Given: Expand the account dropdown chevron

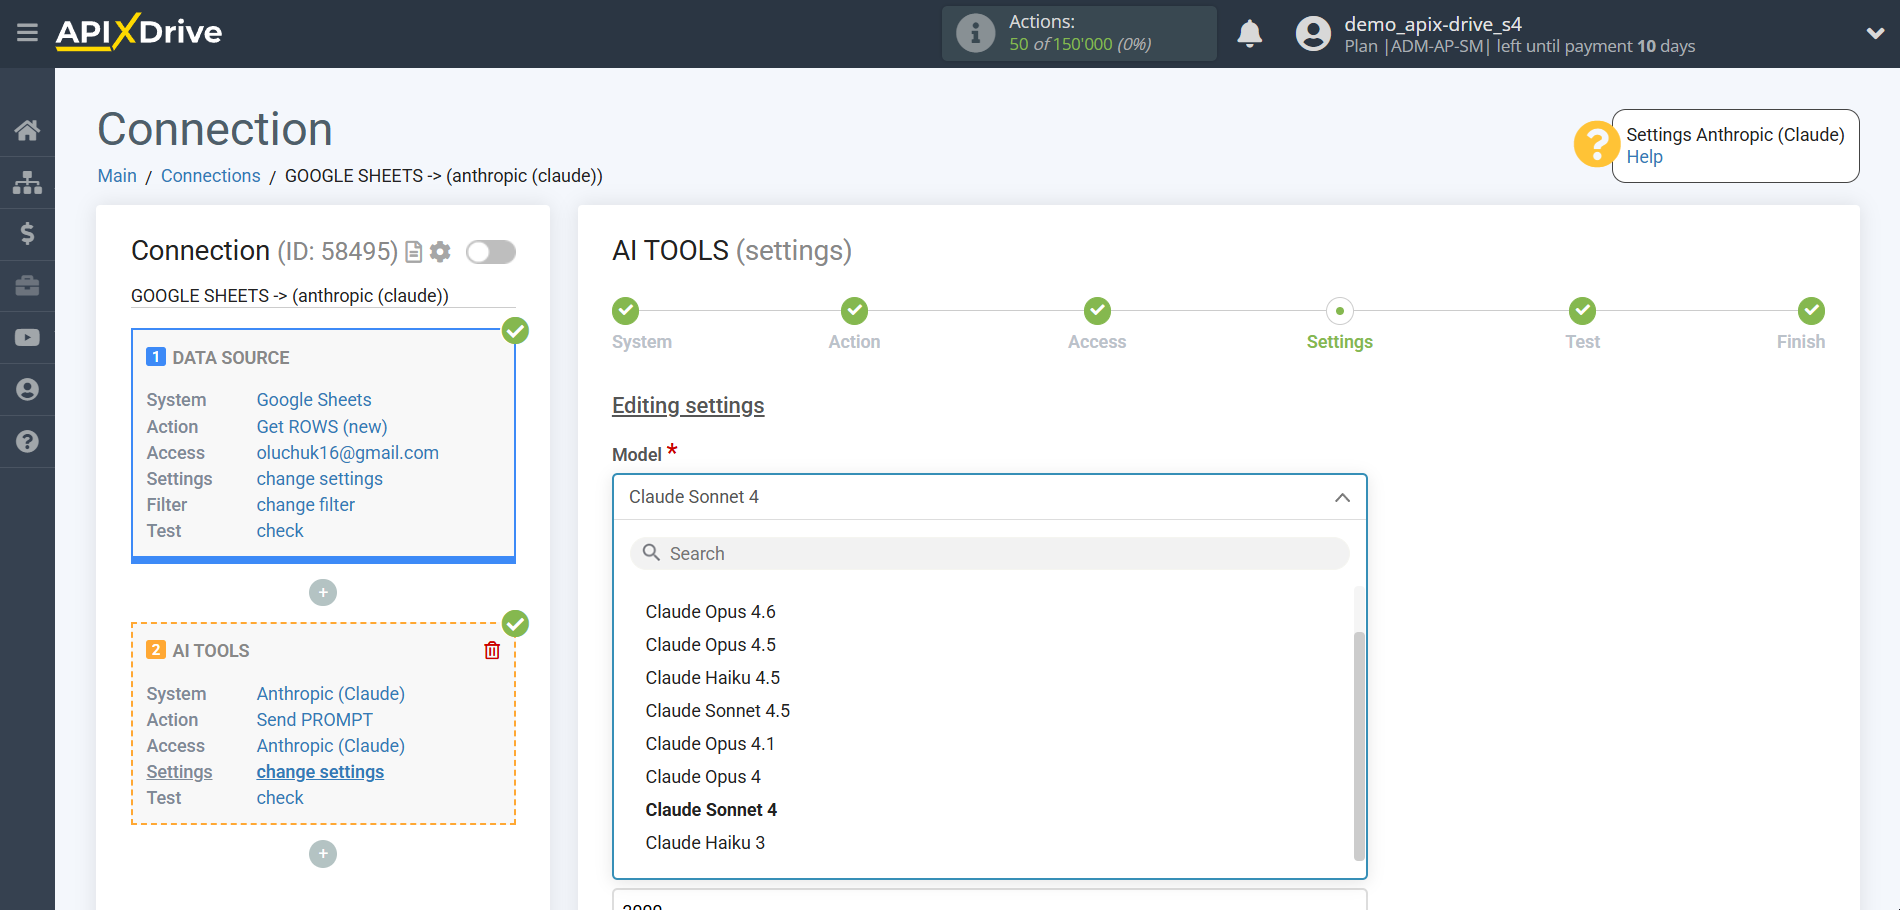Looking at the screenshot, I should tap(1875, 34).
